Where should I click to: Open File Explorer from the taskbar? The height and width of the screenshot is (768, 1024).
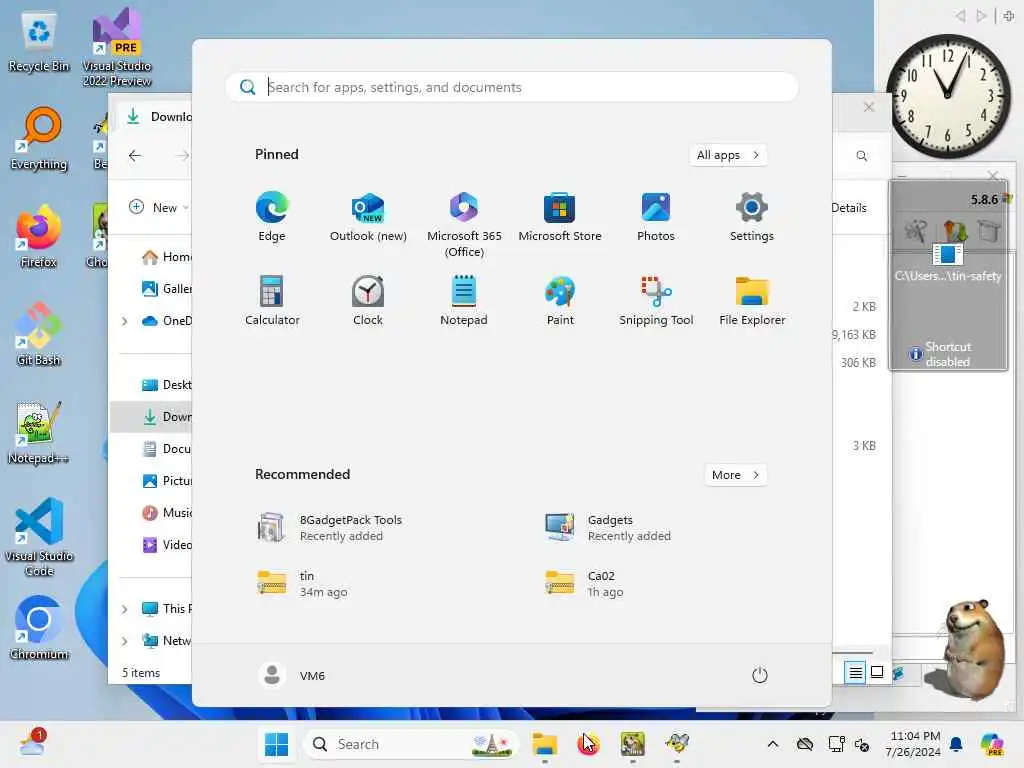click(544, 744)
